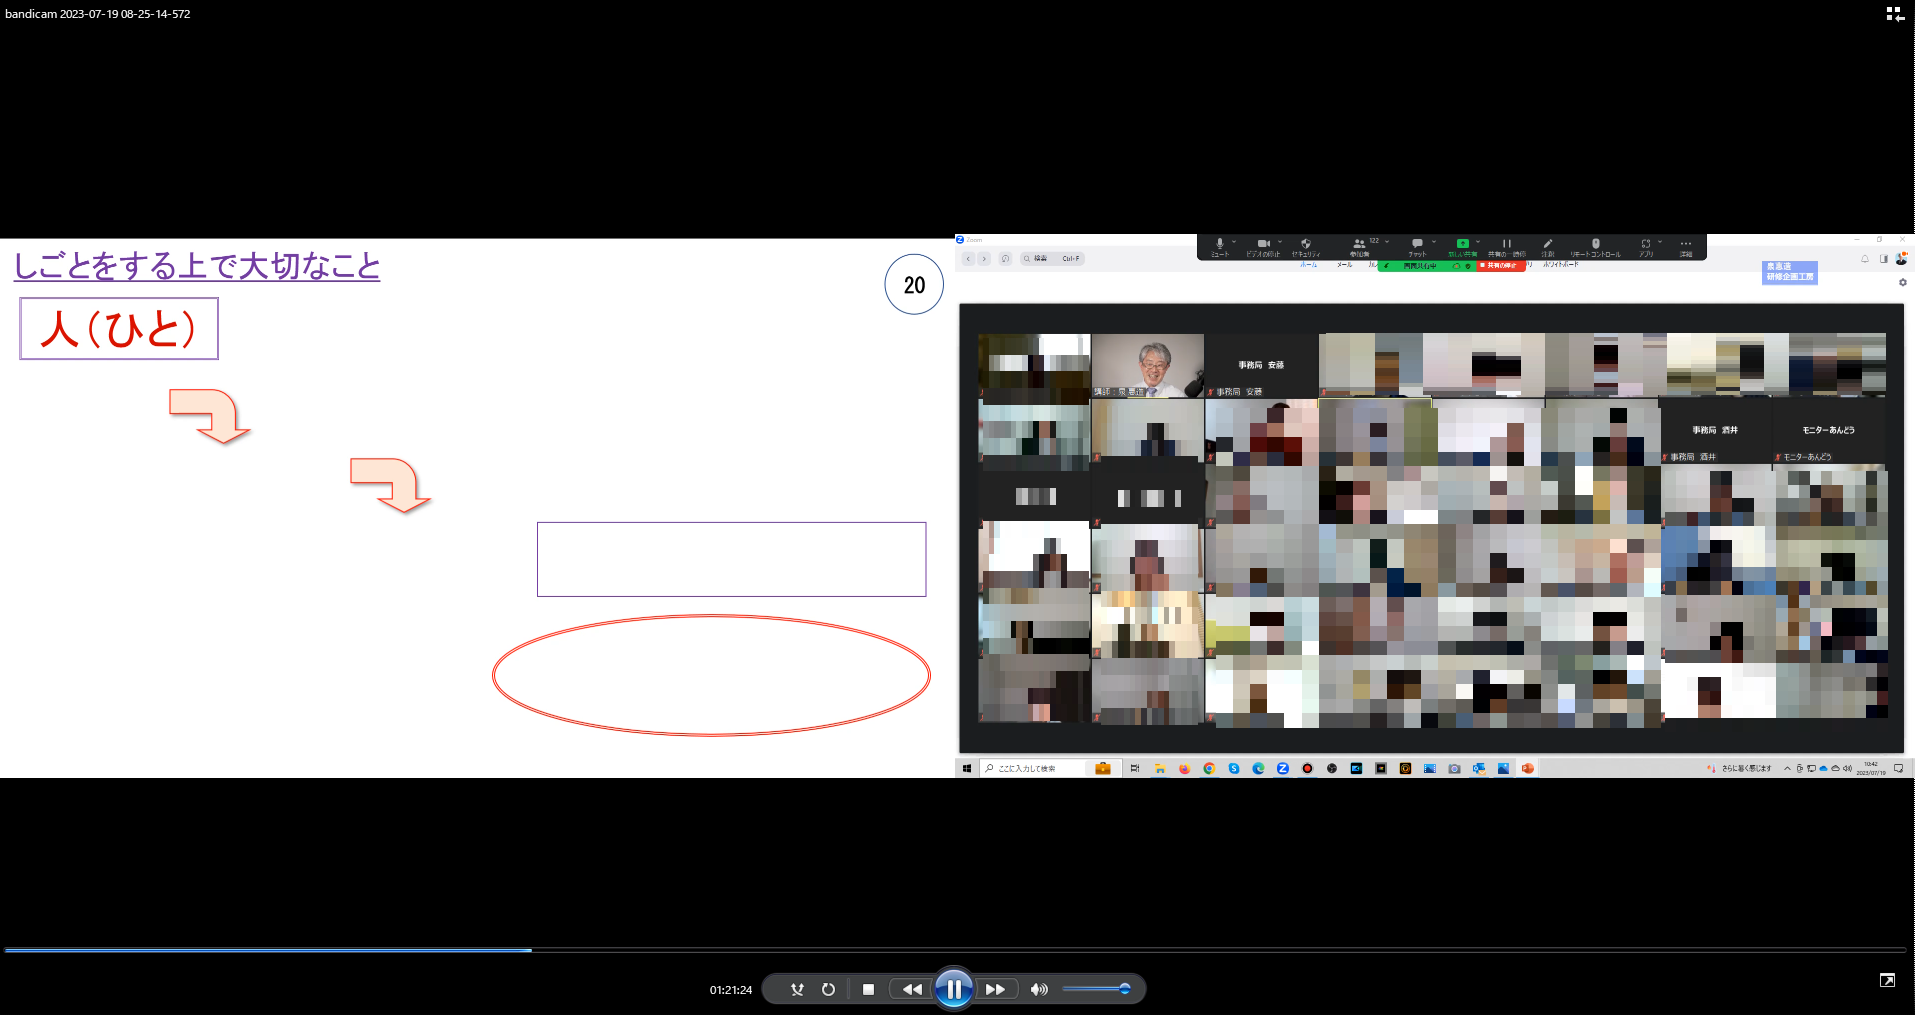Image resolution: width=1915 pixels, height=1015 pixels.
Task: Turn on shuffle in the media player
Action: (x=797, y=989)
